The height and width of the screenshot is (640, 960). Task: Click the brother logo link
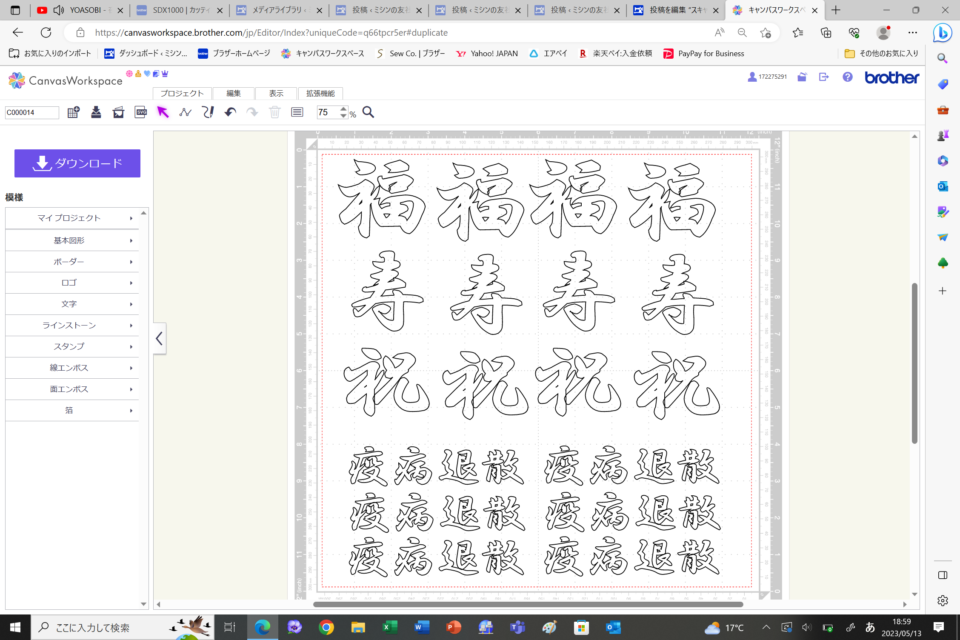pos(891,77)
